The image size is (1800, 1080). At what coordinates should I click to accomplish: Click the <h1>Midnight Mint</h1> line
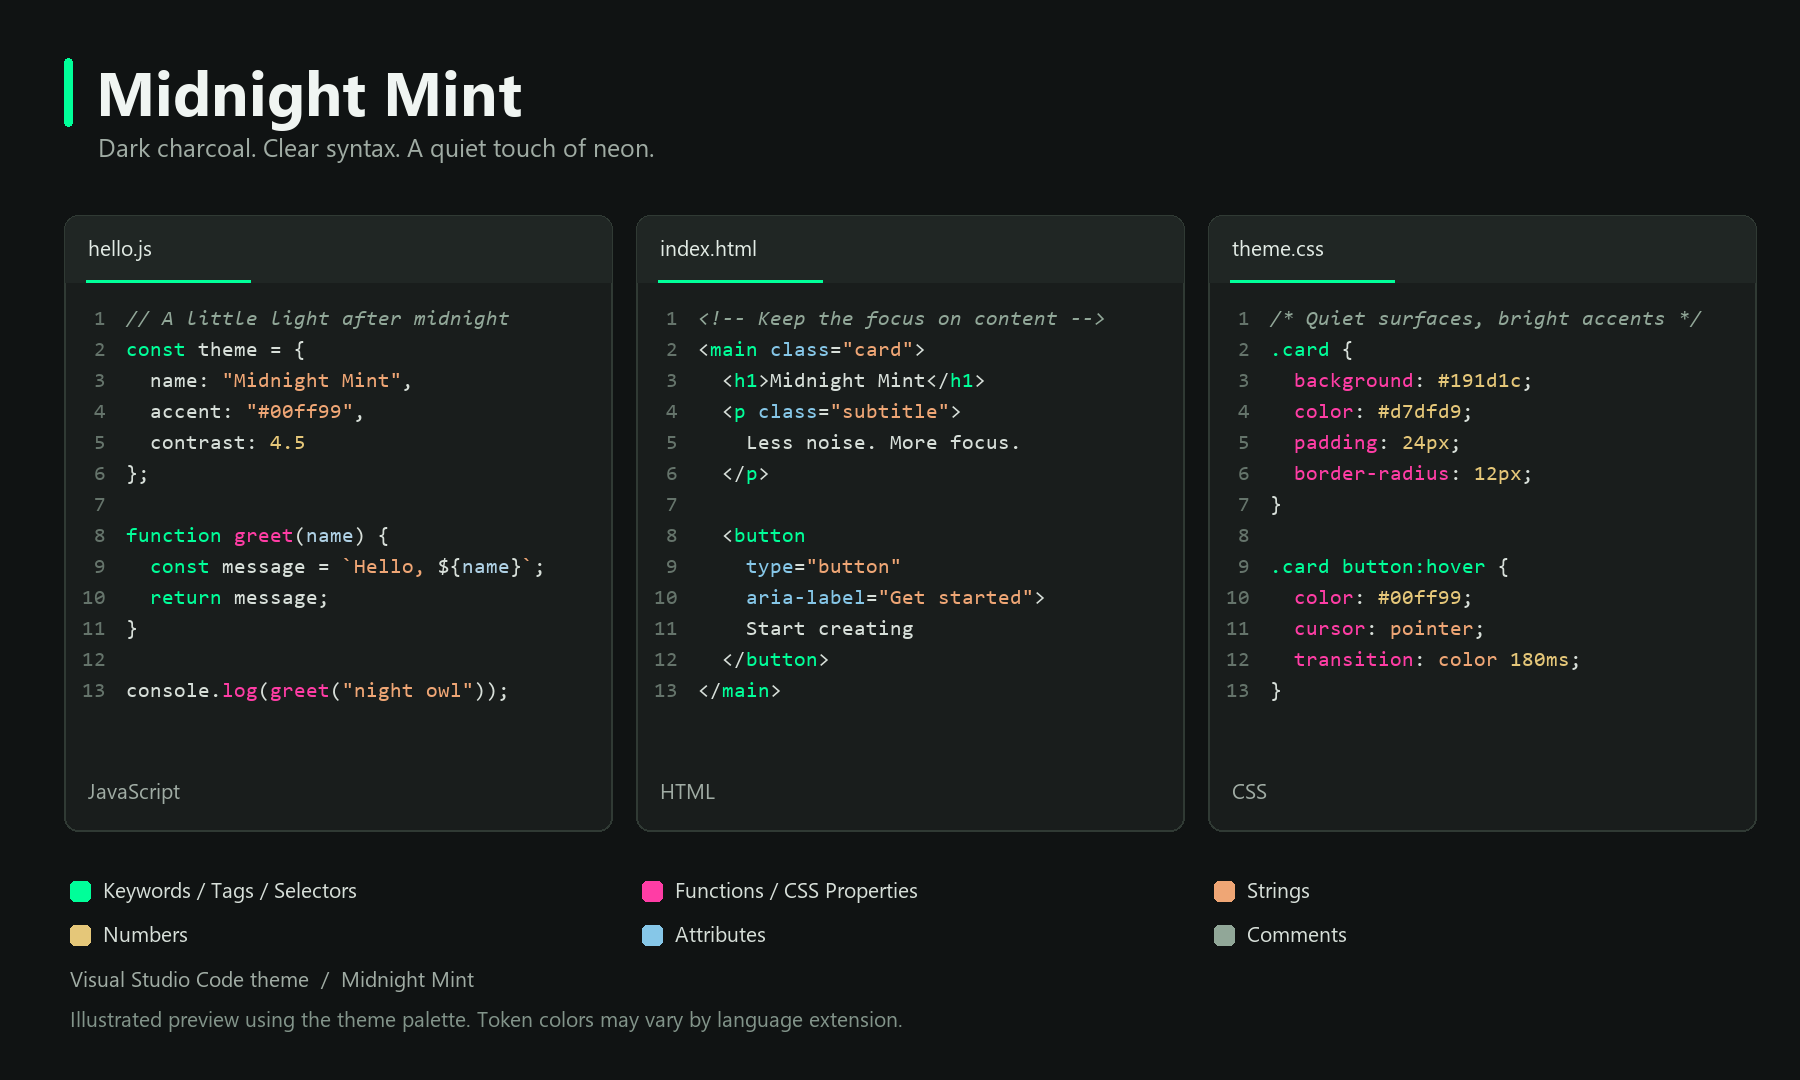(853, 381)
